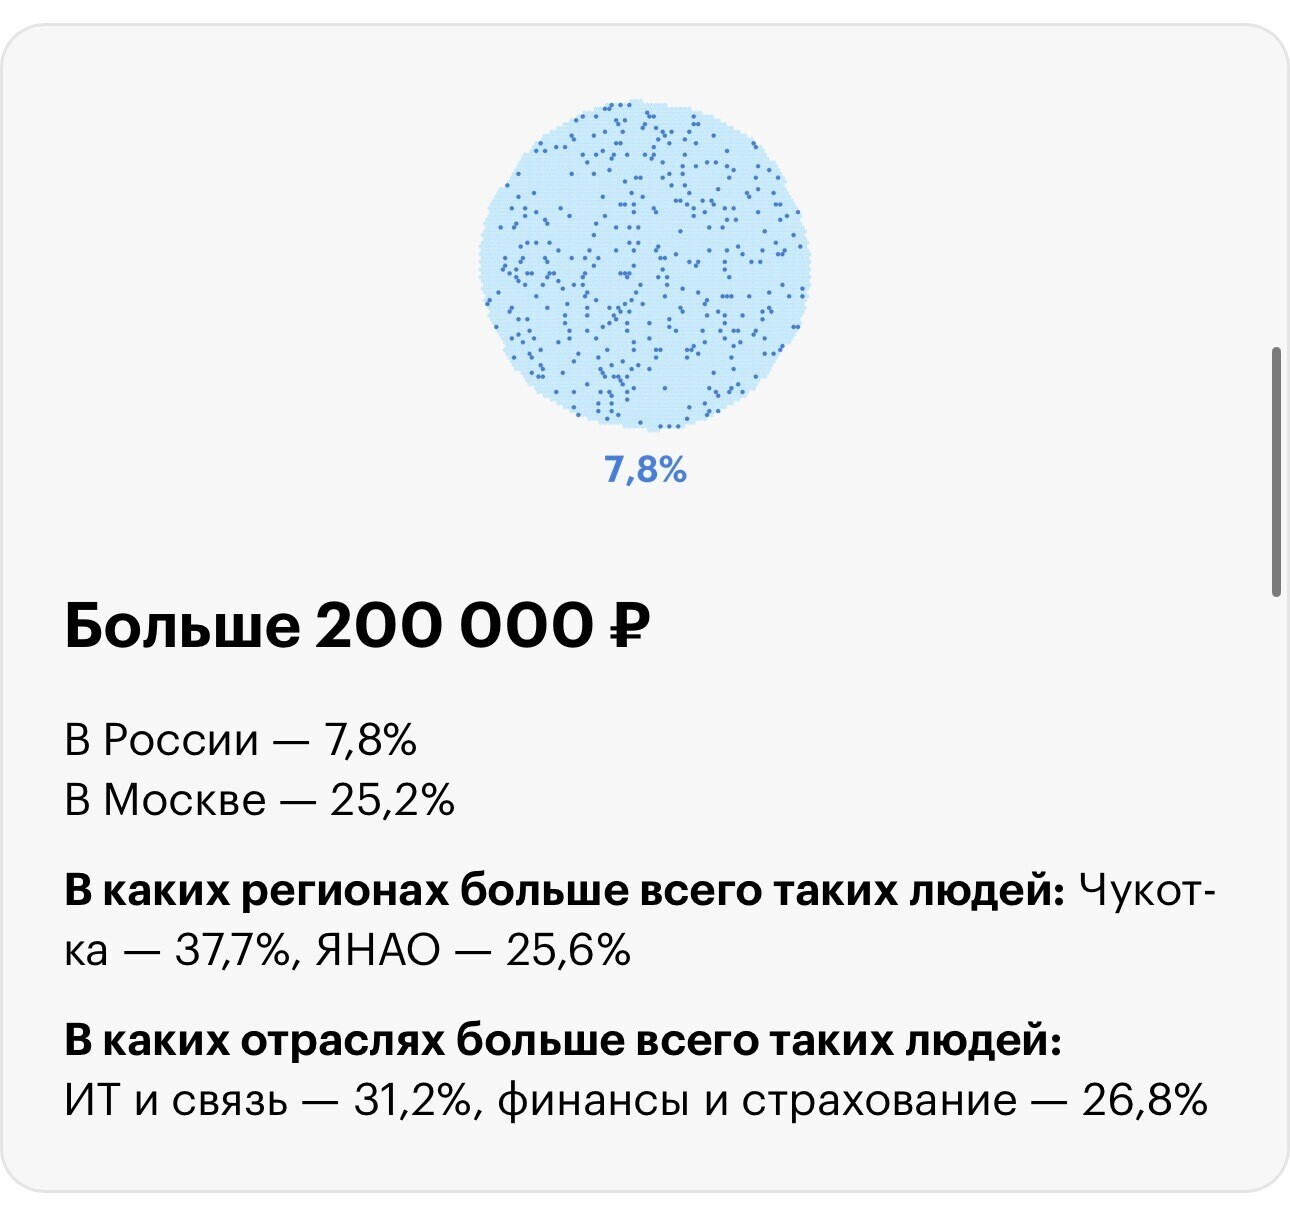1290x1209 pixels.
Task: Click the ruble sign in the heading
Action: (x=630, y=627)
